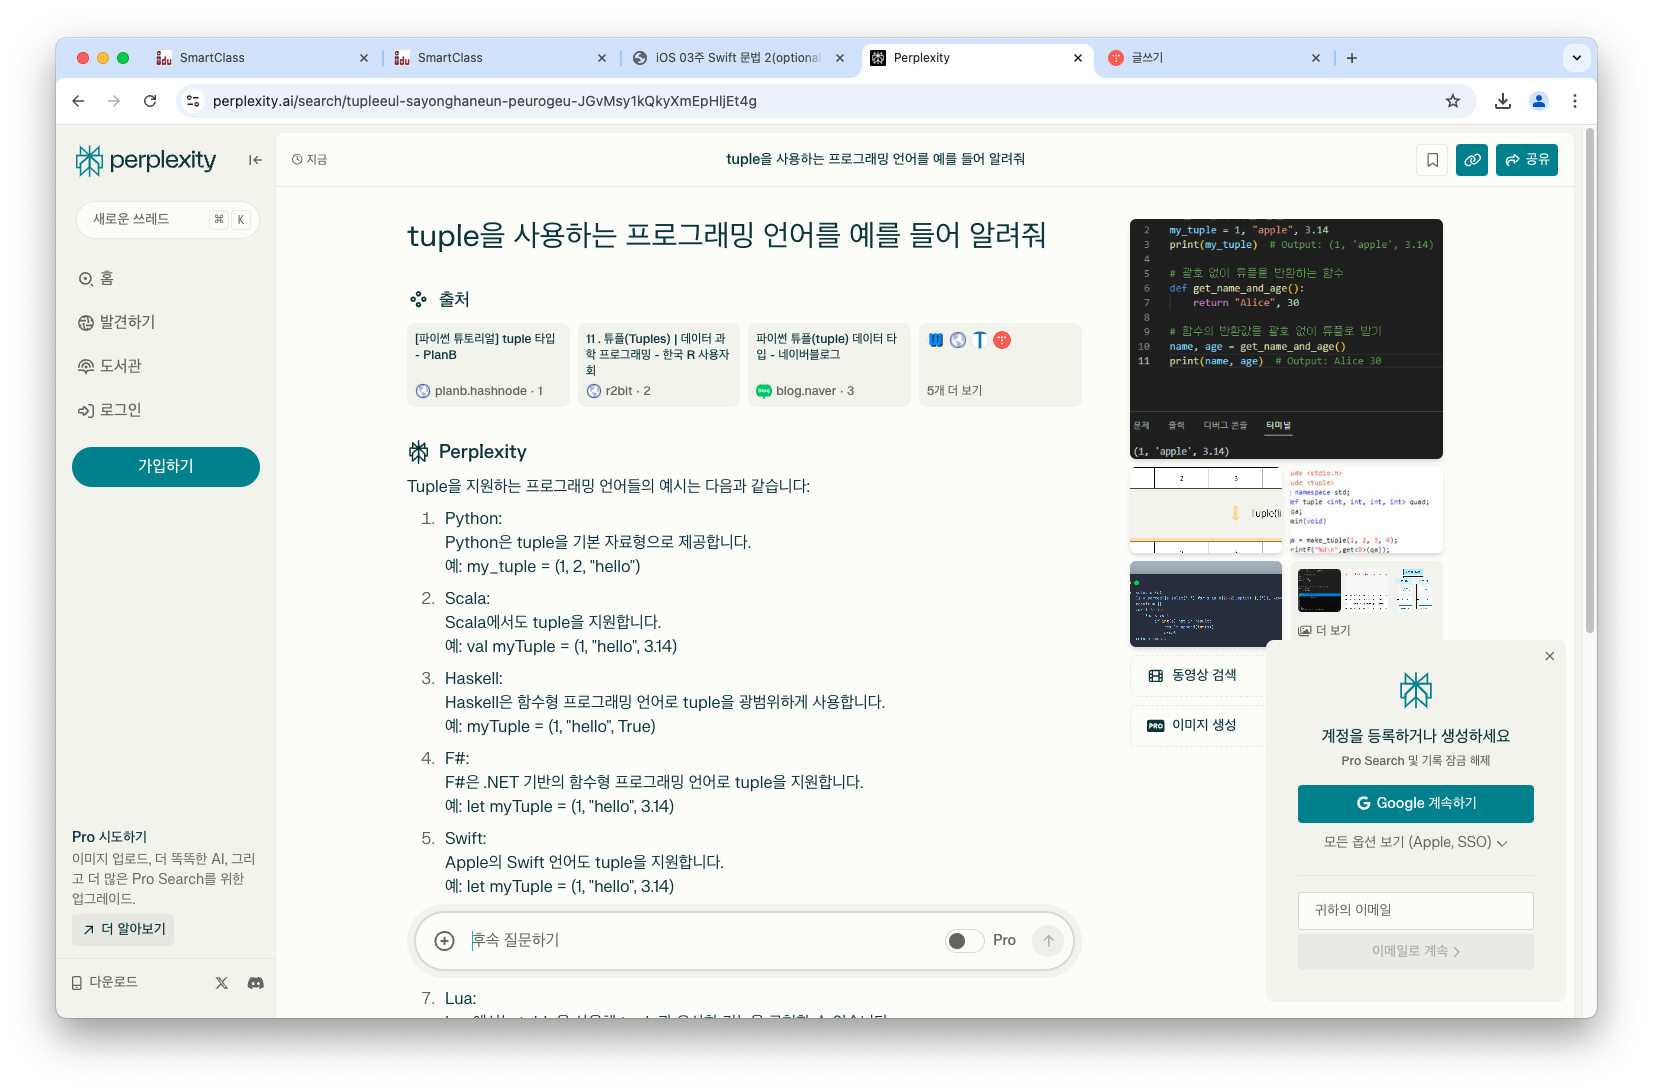Click the 출처 sources heading
The height and width of the screenshot is (1092, 1653).
pyautogui.click(x=439, y=299)
